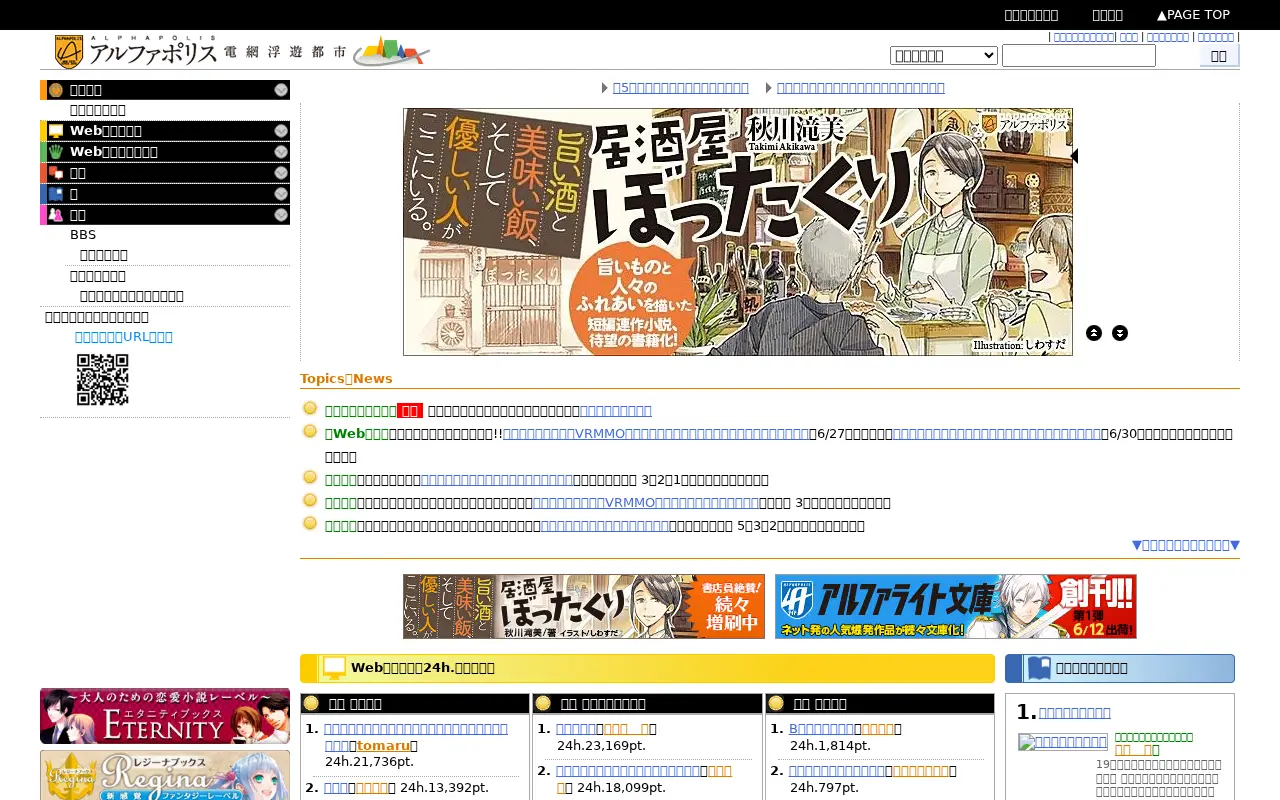The image size is (1280, 800).
Task: Click the search submit button
Action: 1219,56
